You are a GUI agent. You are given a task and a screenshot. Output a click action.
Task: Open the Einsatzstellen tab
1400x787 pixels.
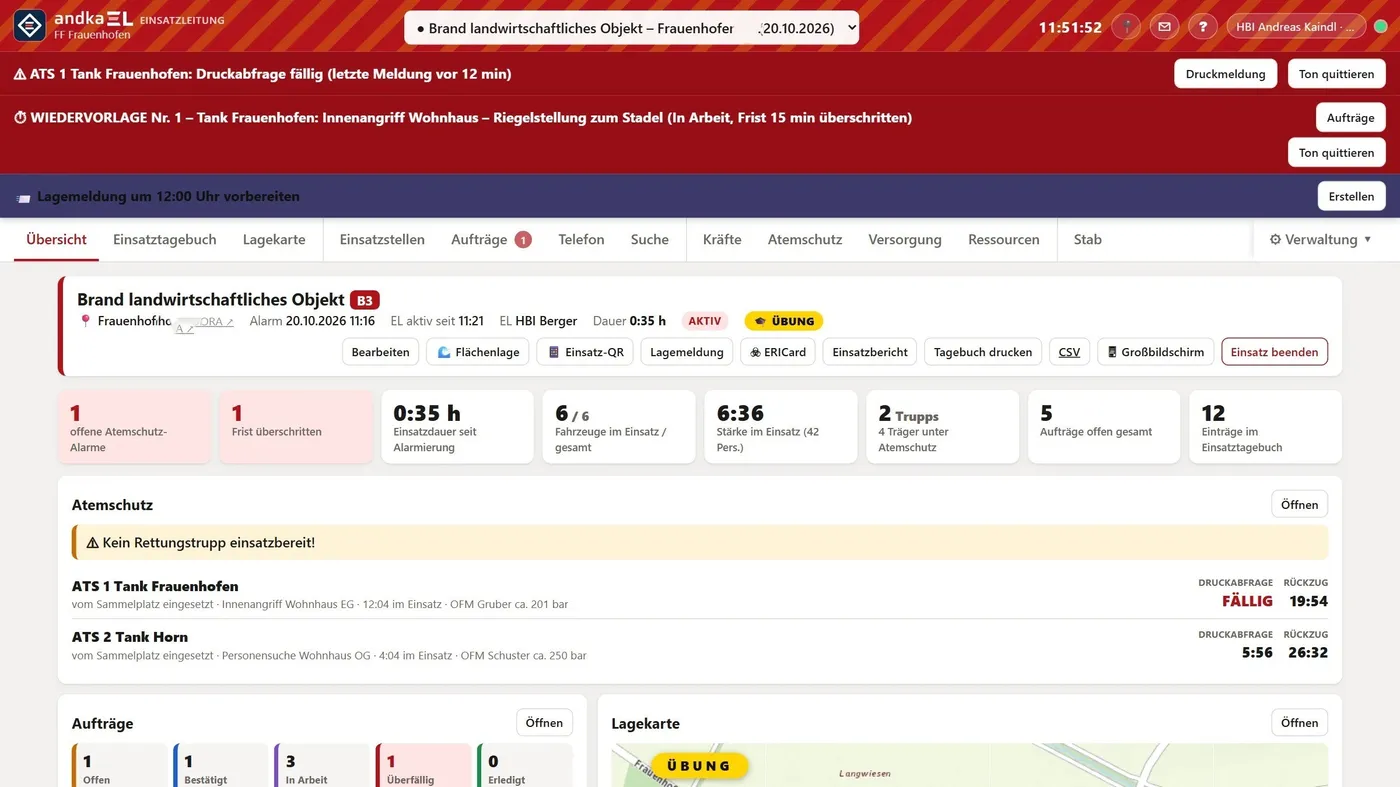[382, 240]
